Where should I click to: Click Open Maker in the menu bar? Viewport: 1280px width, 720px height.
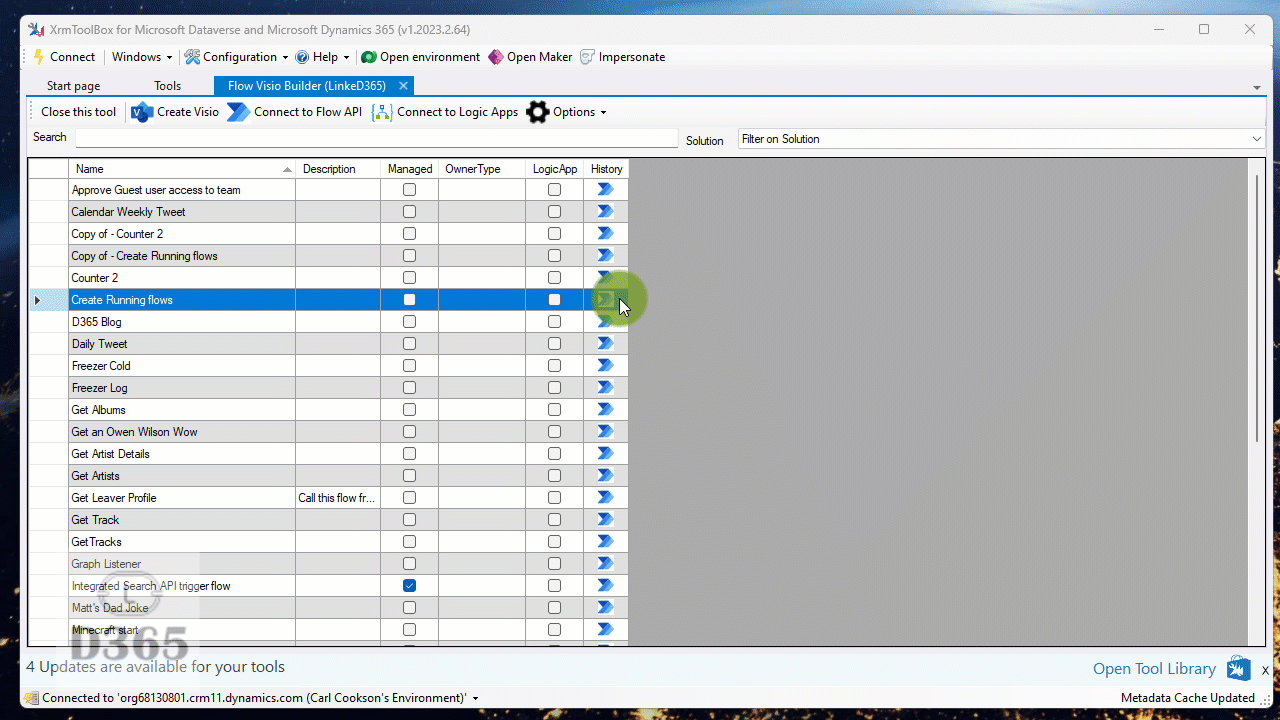[x=530, y=57]
